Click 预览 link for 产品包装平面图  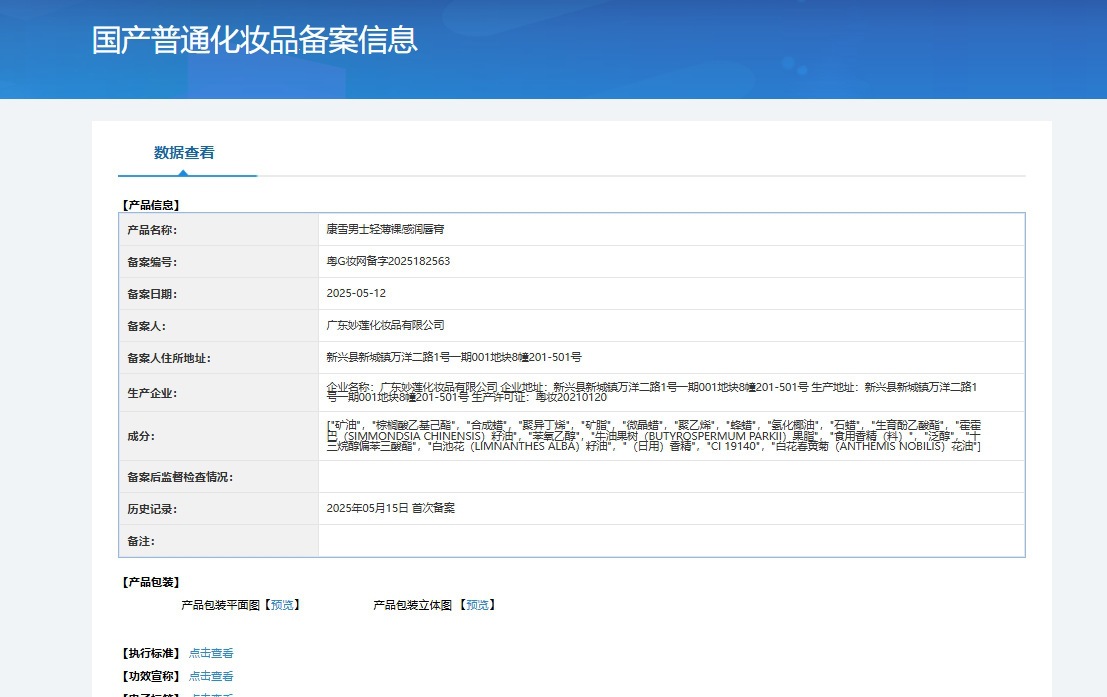point(282,605)
